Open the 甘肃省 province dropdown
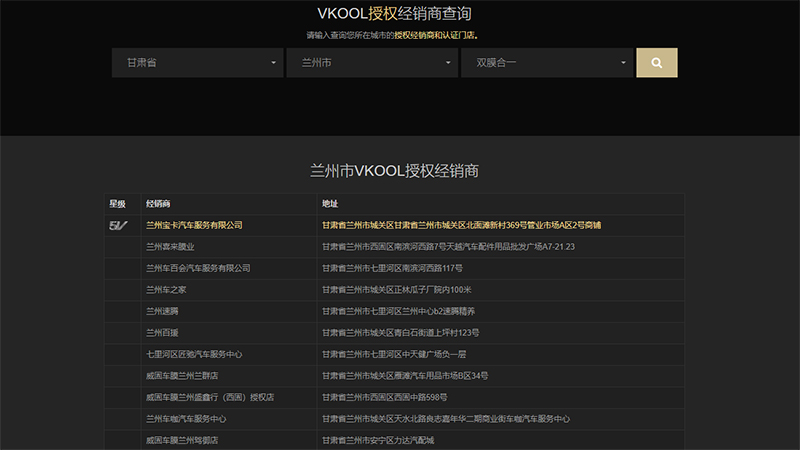800x450 pixels. point(197,63)
